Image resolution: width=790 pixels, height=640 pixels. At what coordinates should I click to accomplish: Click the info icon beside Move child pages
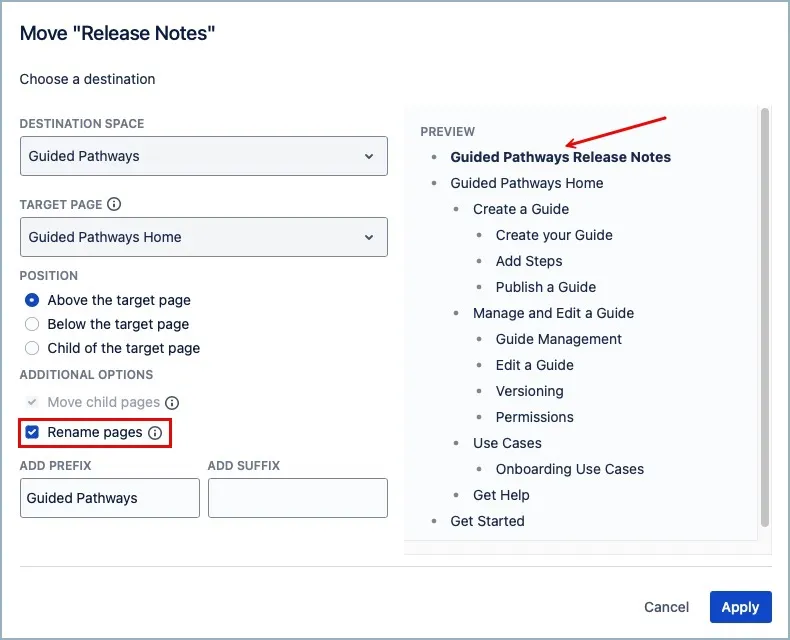[172, 403]
